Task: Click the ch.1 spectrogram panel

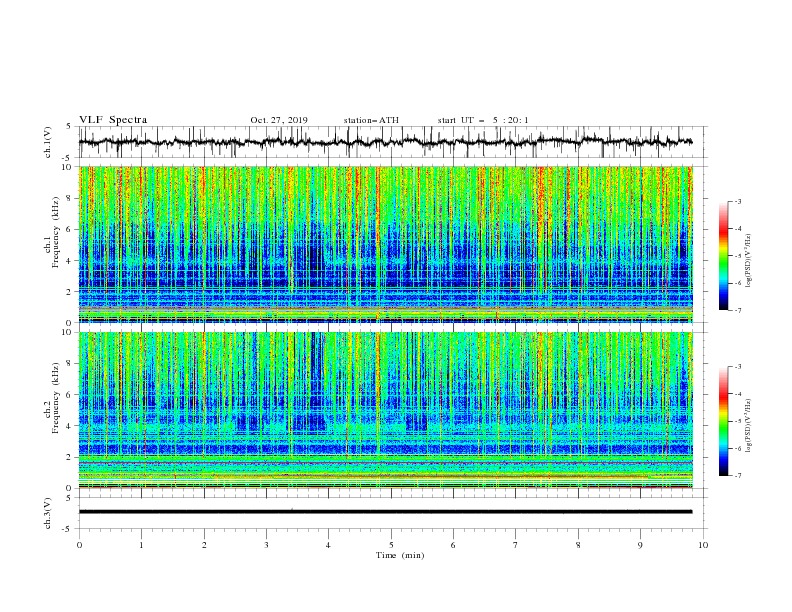Action: (386, 244)
